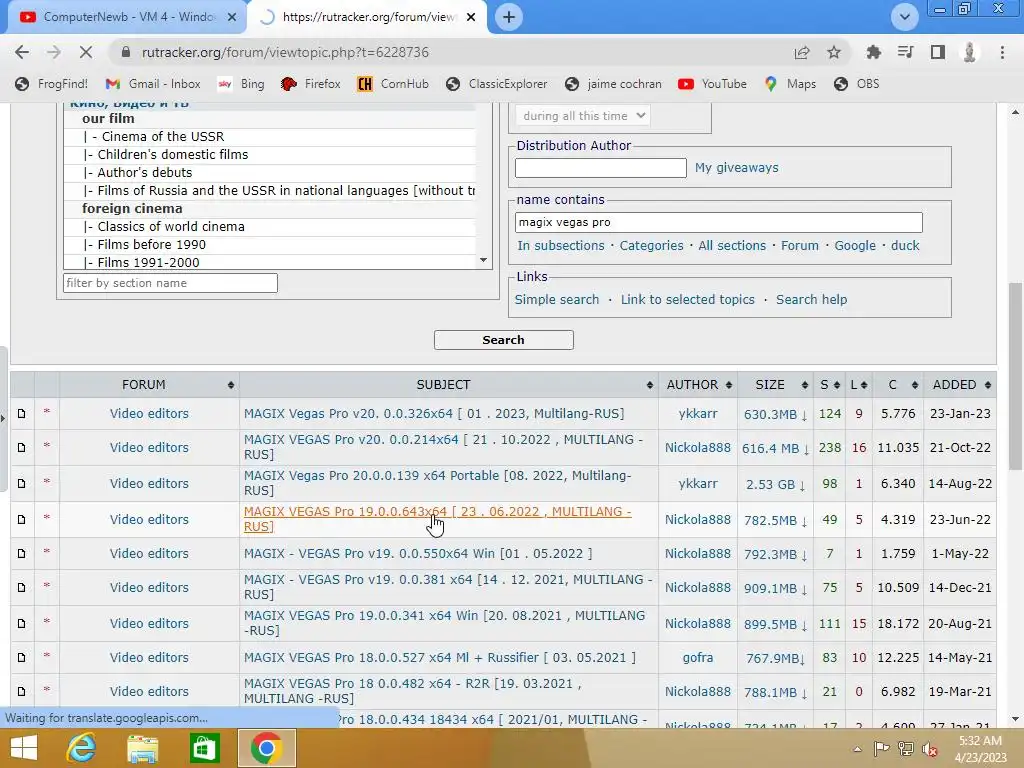The width and height of the screenshot is (1024, 768).
Task: Open the 'during all this time' dropdown
Action: coord(583,116)
